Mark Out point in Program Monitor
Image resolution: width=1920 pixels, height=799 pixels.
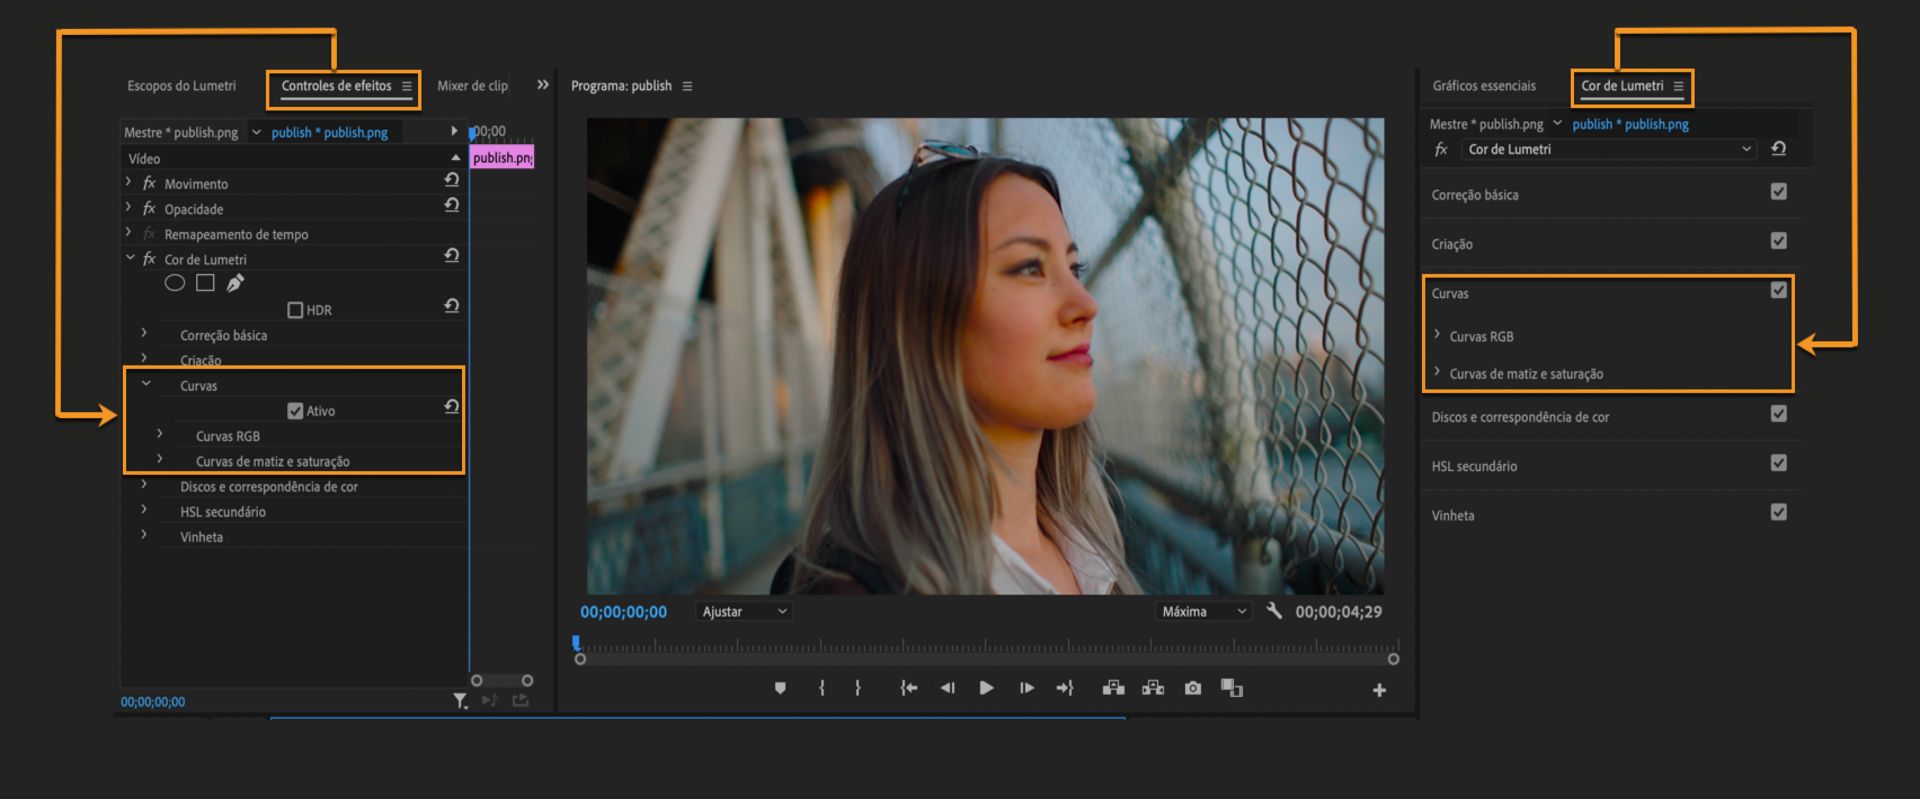pyautogui.click(x=858, y=688)
